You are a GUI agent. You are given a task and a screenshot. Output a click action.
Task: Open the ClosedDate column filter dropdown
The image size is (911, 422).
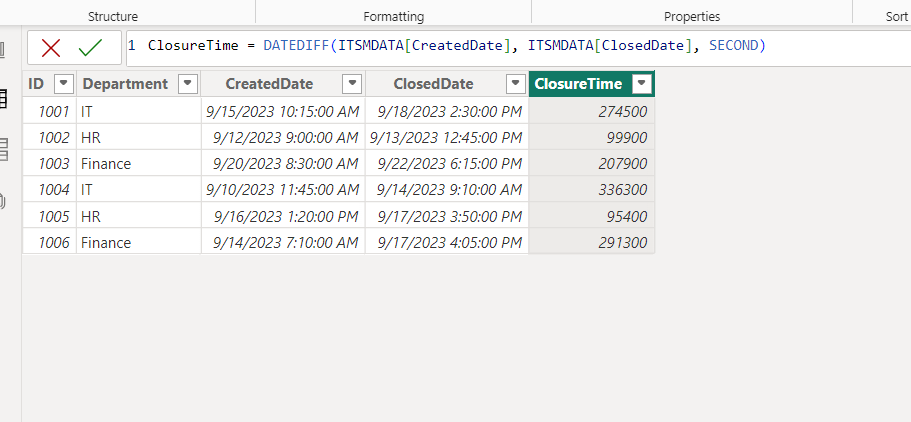click(x=515, y=84)
